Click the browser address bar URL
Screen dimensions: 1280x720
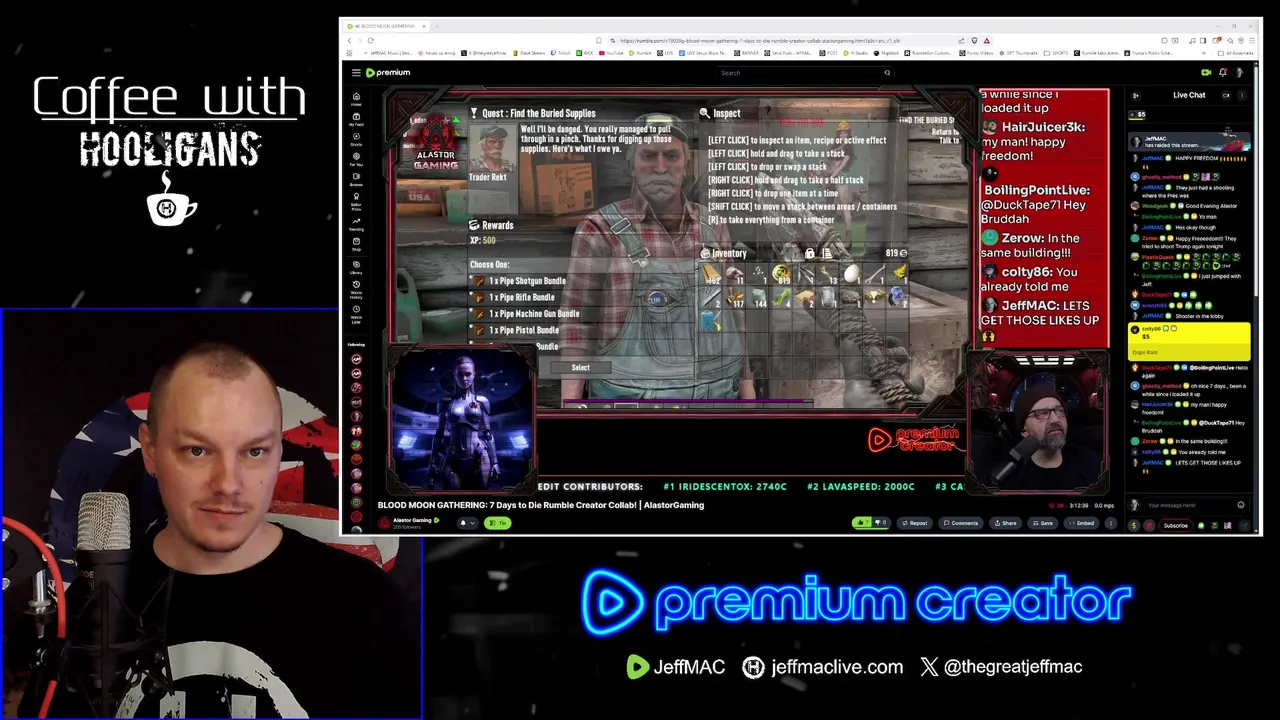[x=760, y=40]
